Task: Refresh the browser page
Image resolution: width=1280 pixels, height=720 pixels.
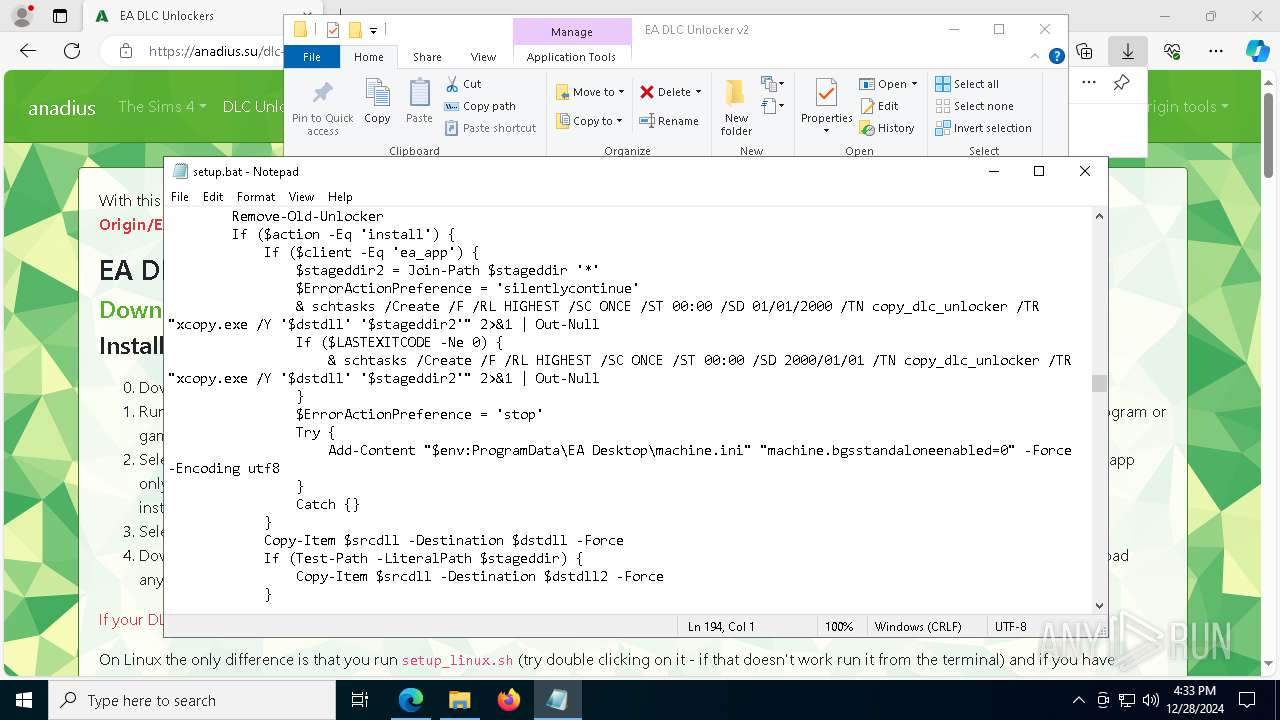Action: pyautogui.click(x=72, y=51)
